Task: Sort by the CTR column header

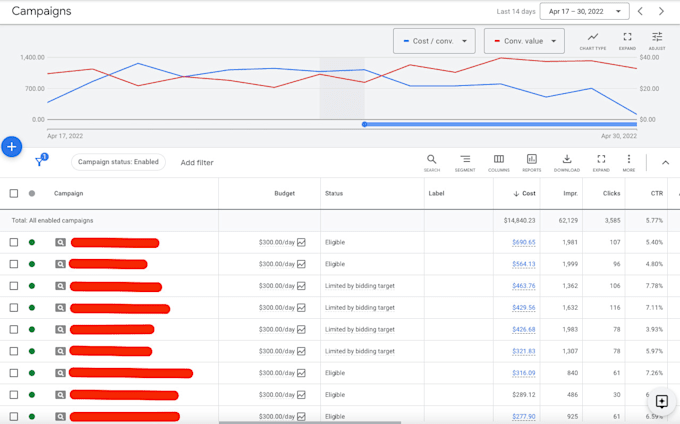Action: [x=657, y=193]
